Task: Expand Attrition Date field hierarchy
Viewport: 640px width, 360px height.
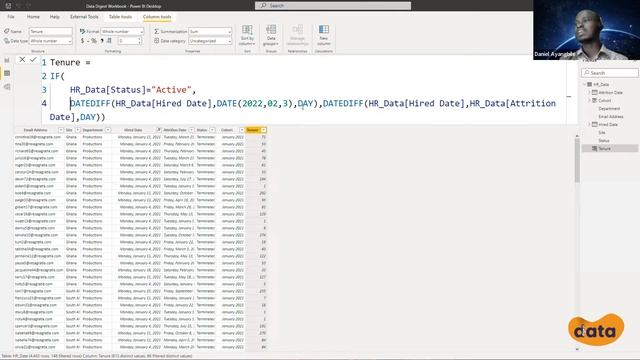Action: pyautogui.click(x=589, y=92)
